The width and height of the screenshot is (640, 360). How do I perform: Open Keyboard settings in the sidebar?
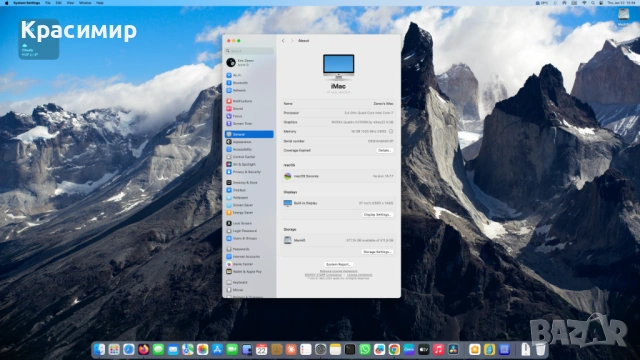tap(249, 282)
